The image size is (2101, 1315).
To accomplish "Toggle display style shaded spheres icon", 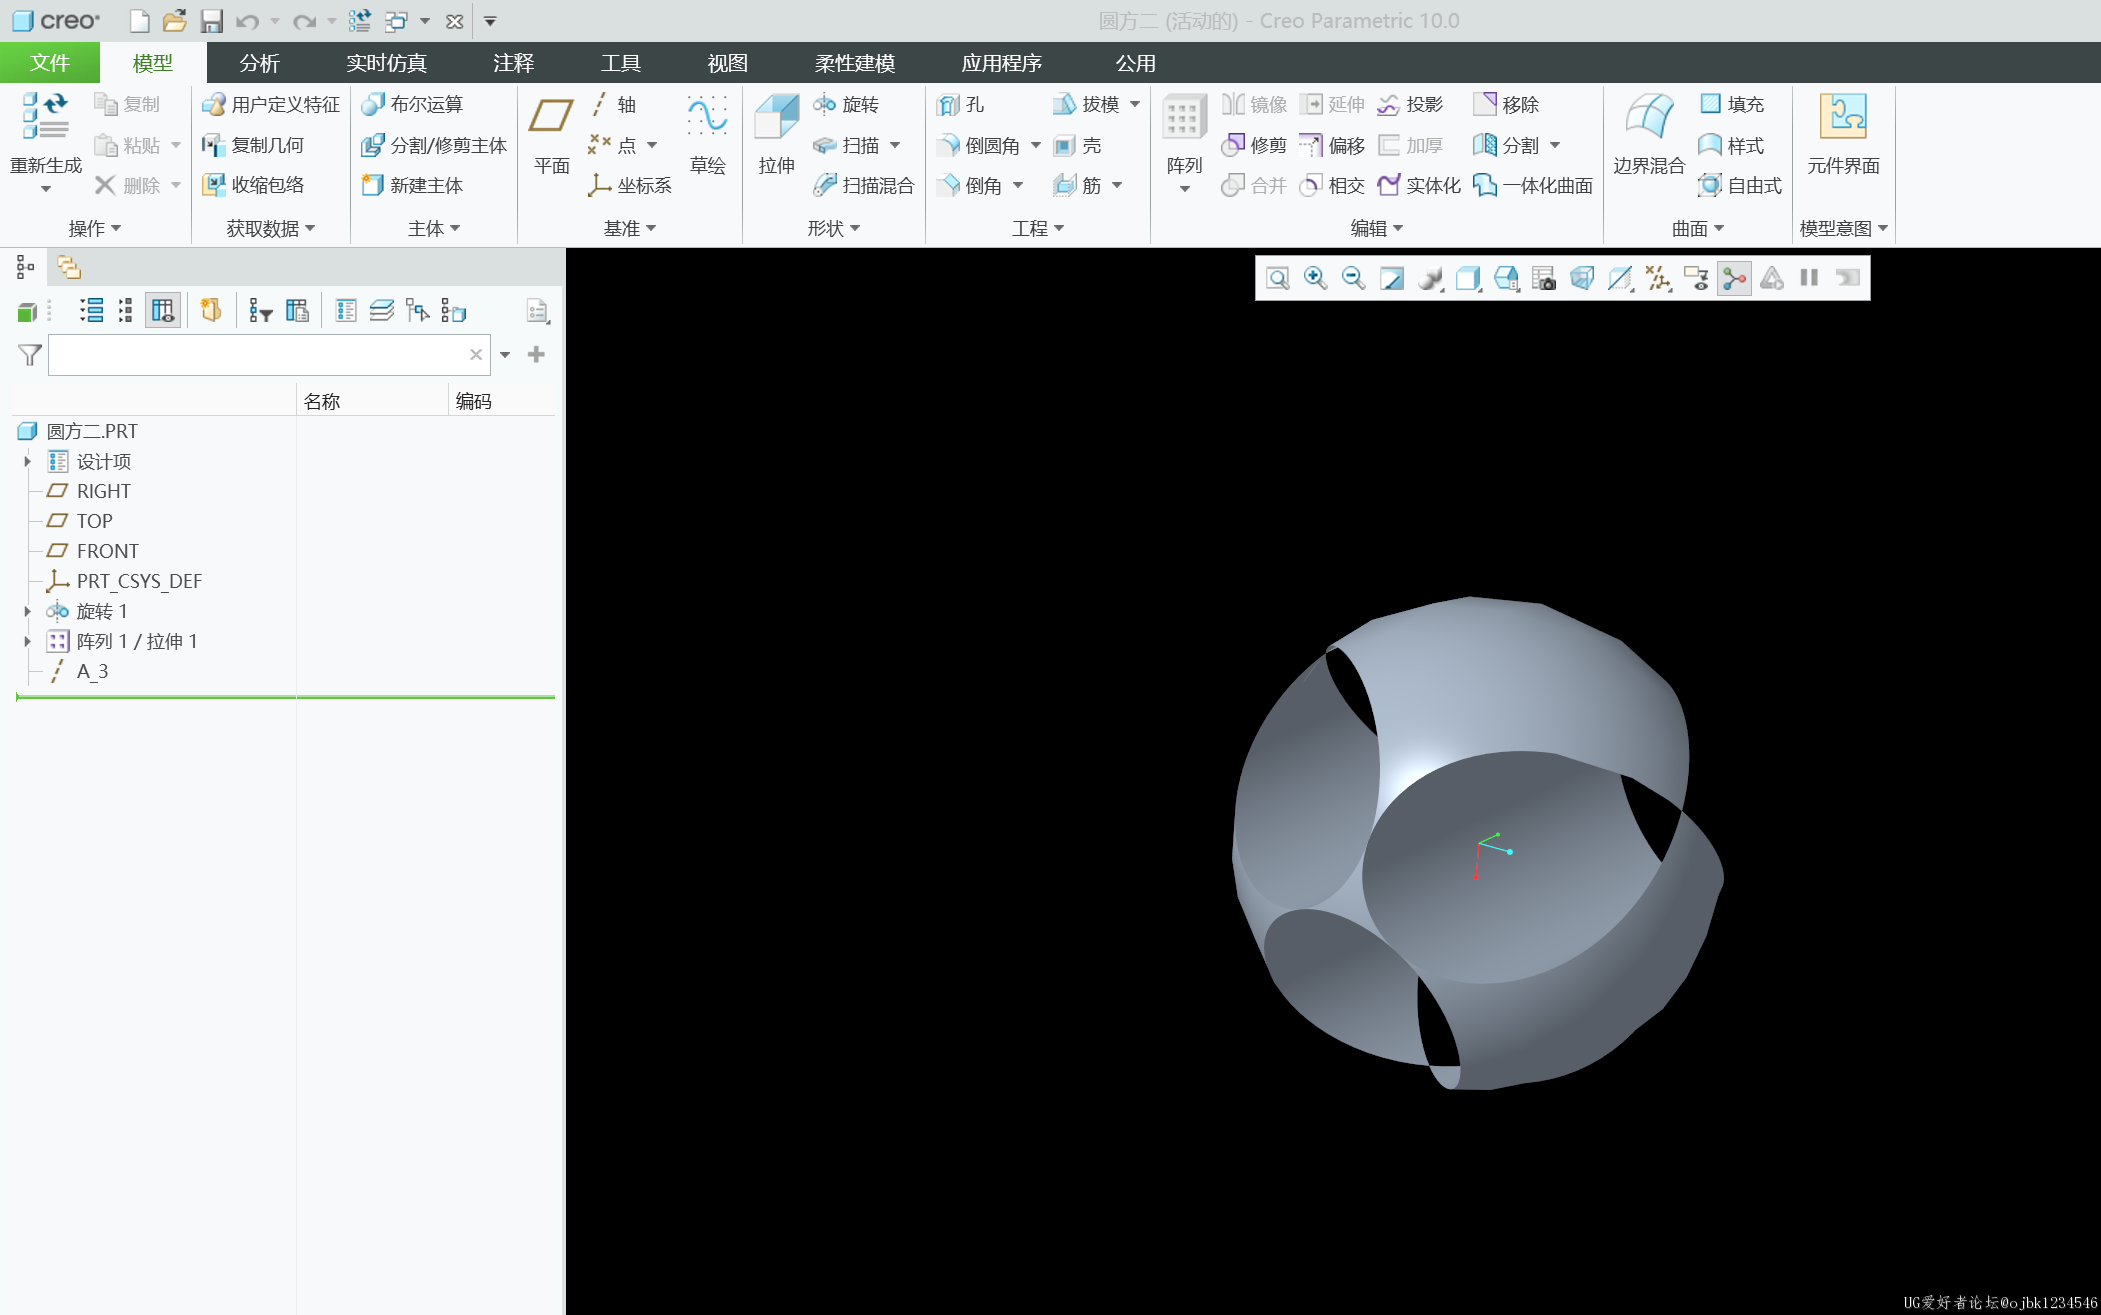I will tap(1430, 278).
